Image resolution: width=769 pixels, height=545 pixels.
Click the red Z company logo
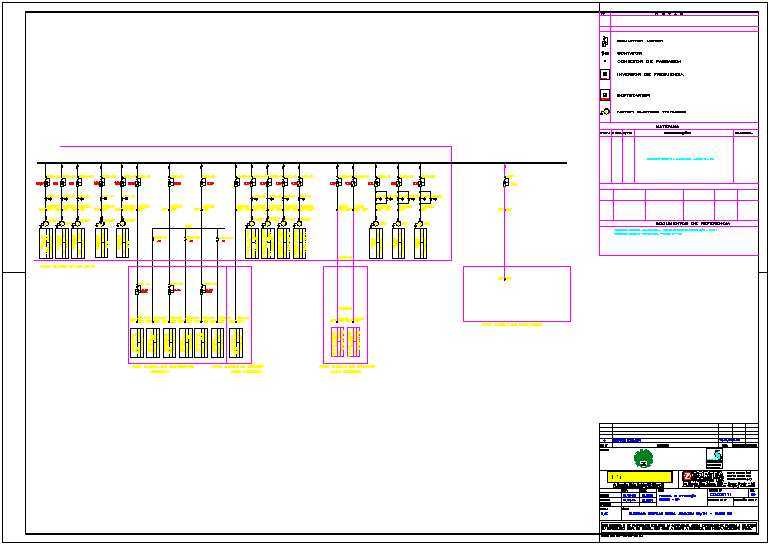point(688,476)
